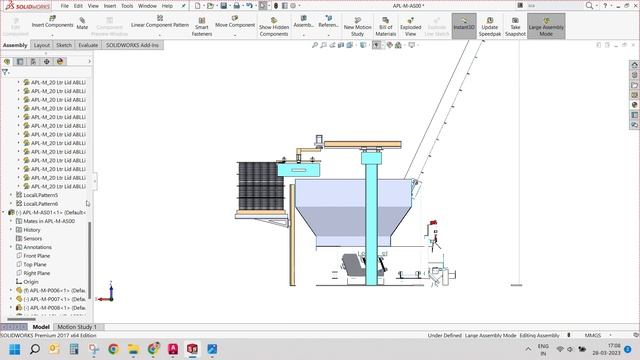Click the SOLIDWORKS search help field
640x360 pixels.
pyautogui.click(x=554, y=6)
